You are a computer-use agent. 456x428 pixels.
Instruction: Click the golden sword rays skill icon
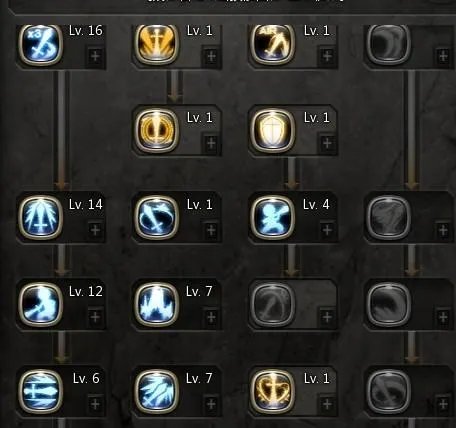point(157,44)
